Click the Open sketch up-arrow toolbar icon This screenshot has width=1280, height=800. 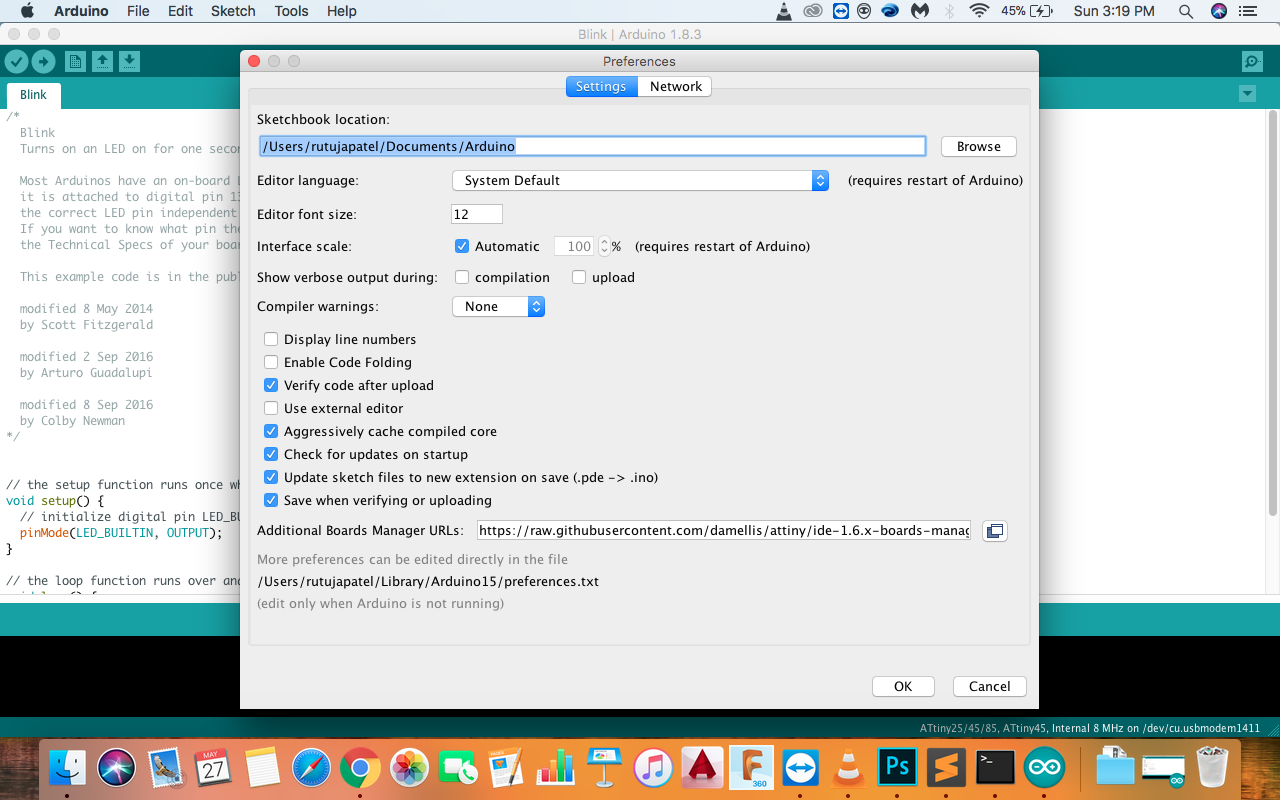coord(102,62)
